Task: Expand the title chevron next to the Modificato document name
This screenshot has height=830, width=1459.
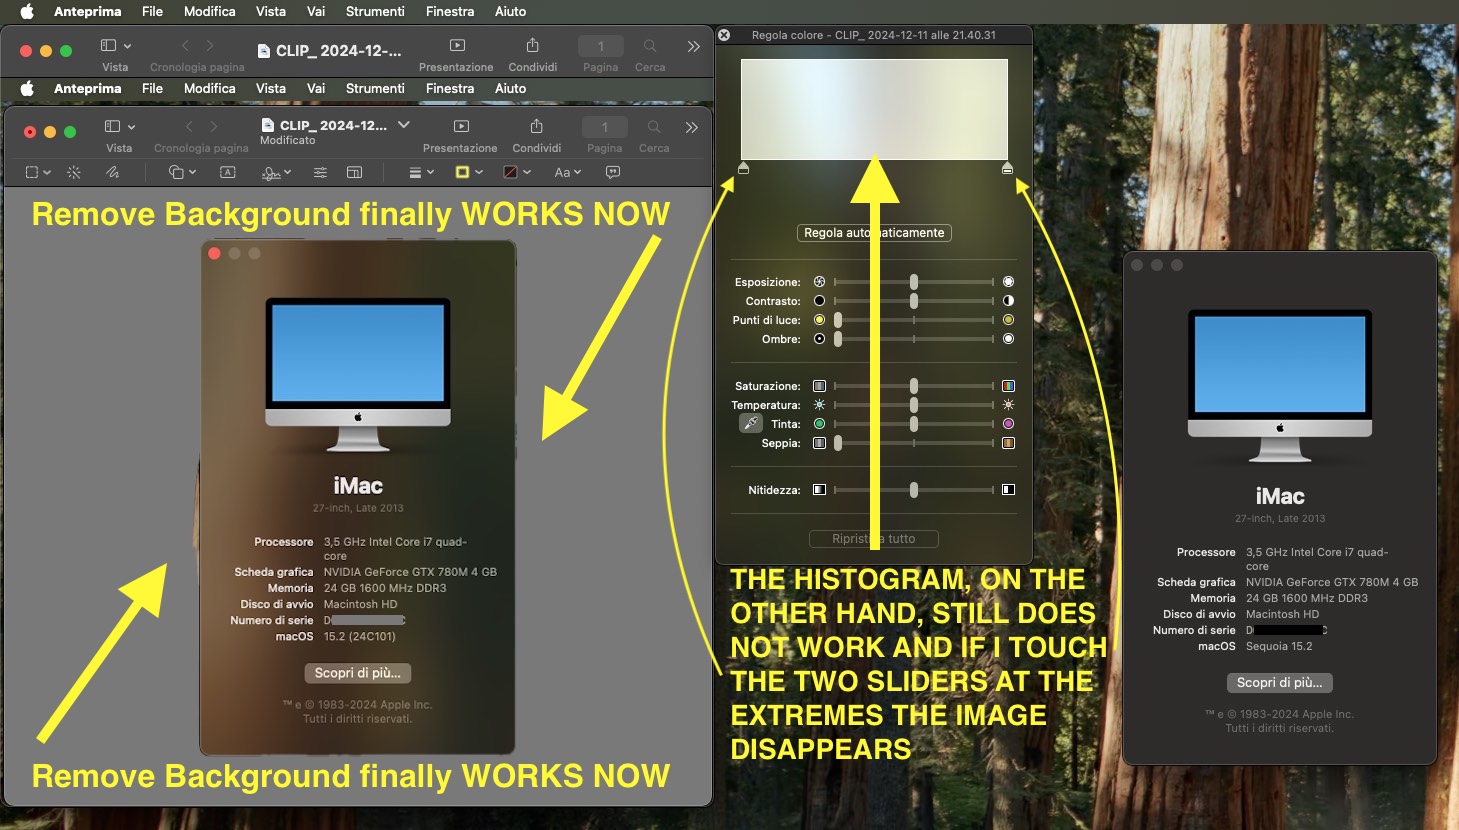Action: tap(404, 125)
